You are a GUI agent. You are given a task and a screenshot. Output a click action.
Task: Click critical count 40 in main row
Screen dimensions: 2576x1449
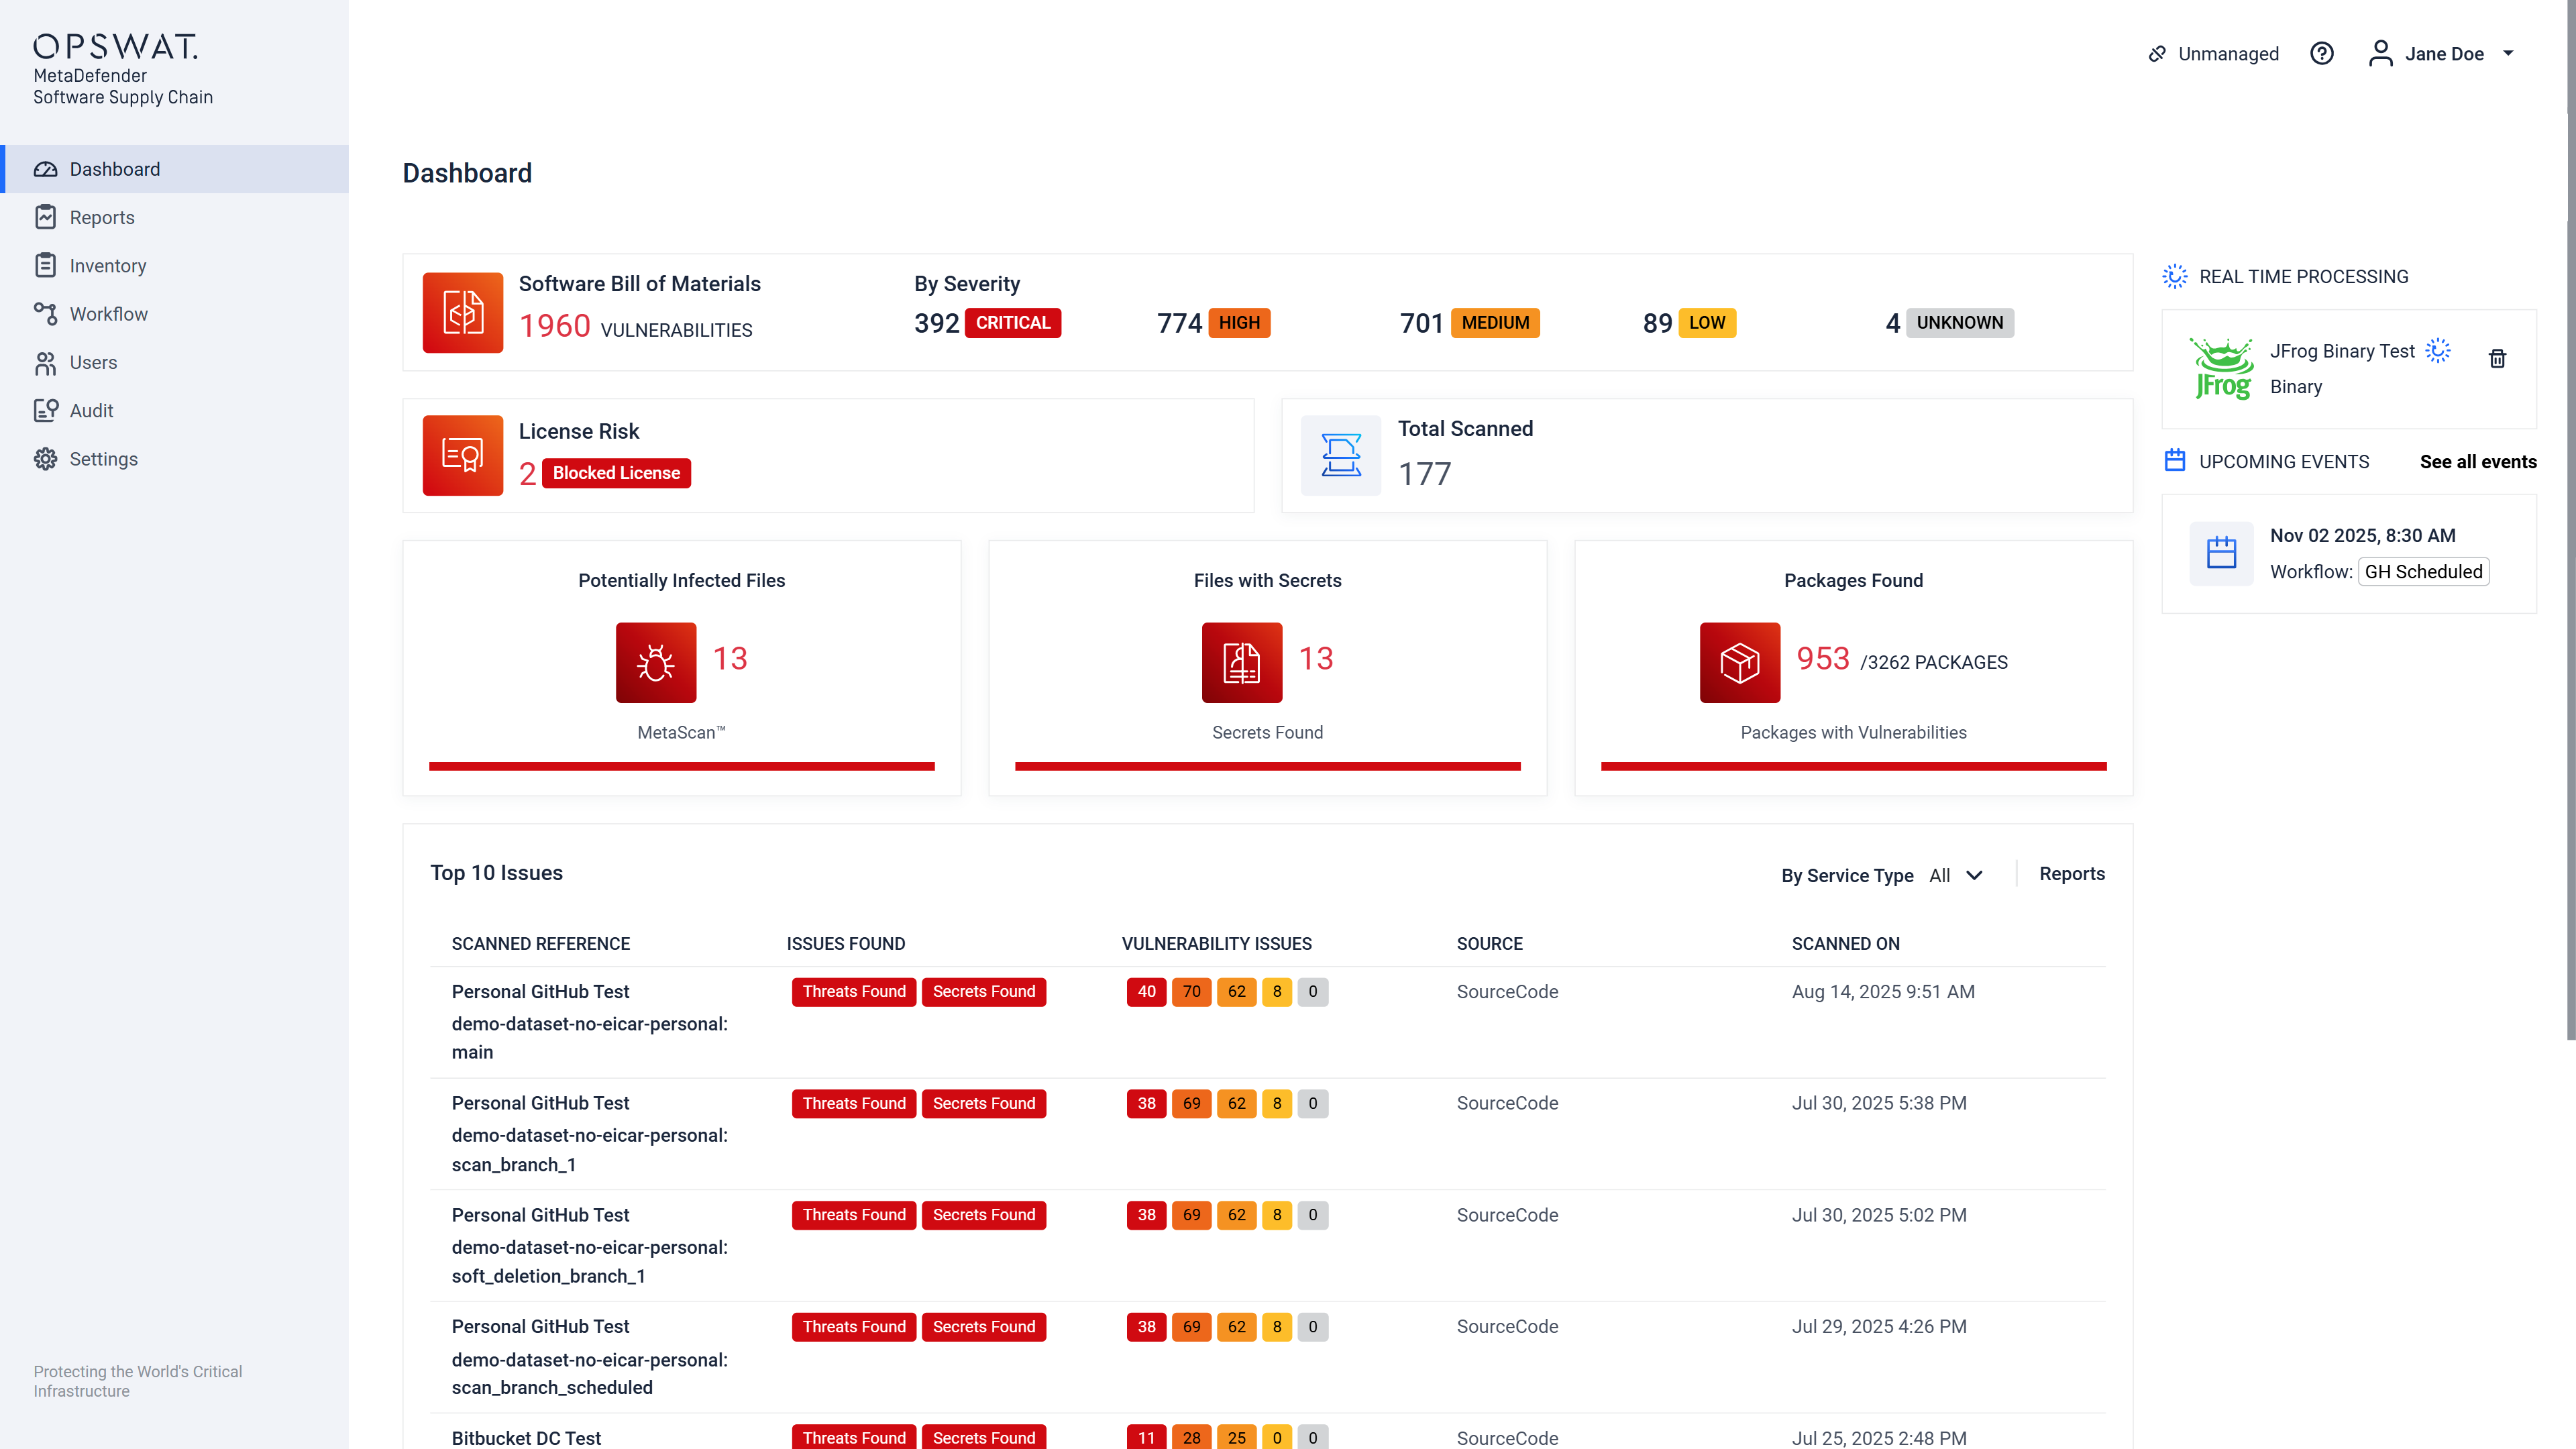[x=1147, y=991]
